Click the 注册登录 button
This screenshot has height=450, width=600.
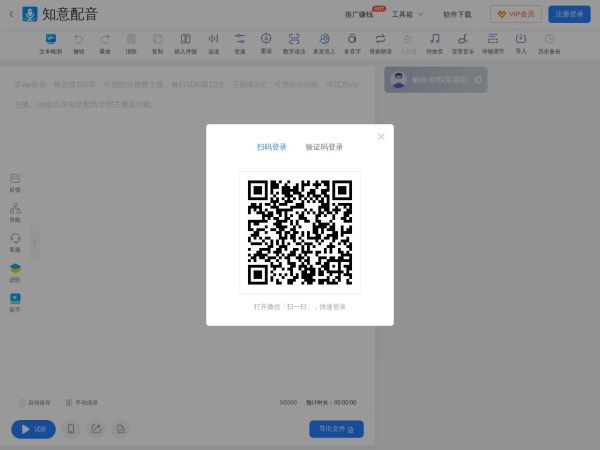[x=569, y=15]
